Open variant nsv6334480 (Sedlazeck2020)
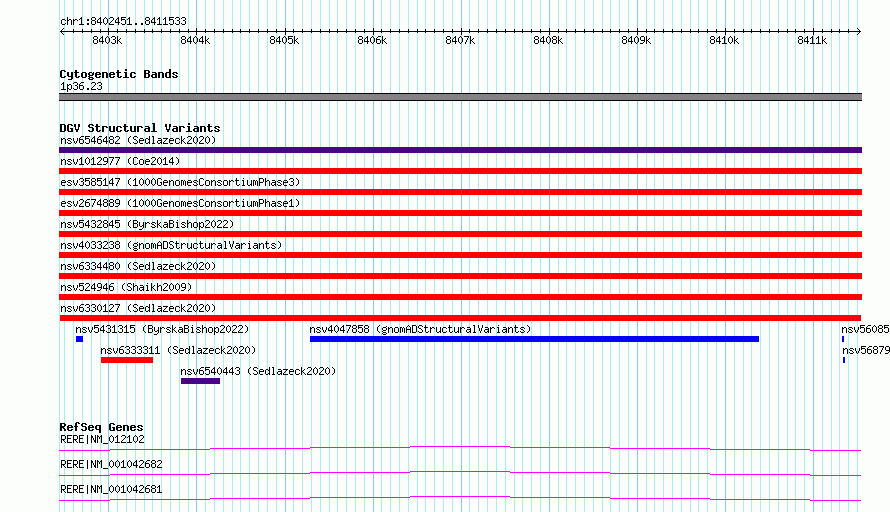 tap(138, 266)
